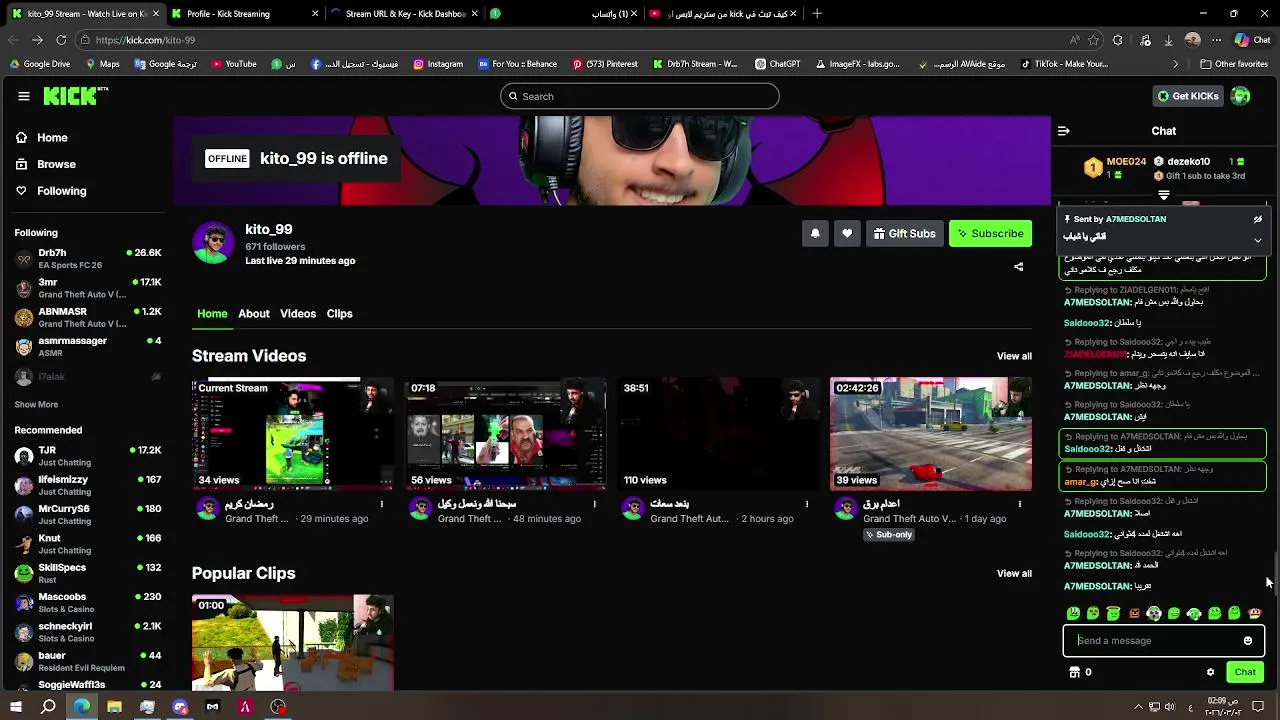Switch to the About tab

tap(253, 314)
